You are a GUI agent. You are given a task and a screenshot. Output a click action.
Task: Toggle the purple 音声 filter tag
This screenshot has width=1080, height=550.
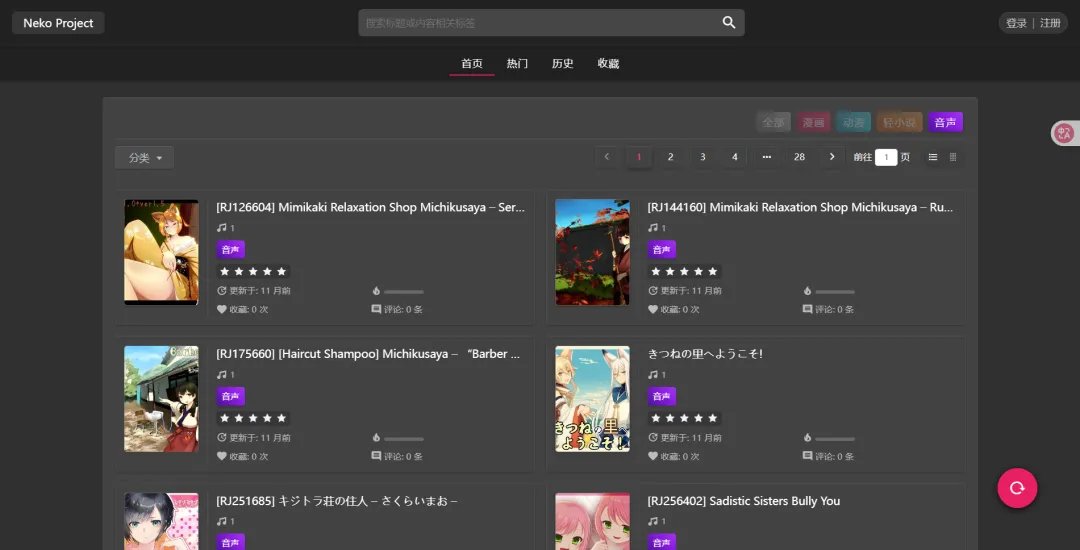[946, 123]
